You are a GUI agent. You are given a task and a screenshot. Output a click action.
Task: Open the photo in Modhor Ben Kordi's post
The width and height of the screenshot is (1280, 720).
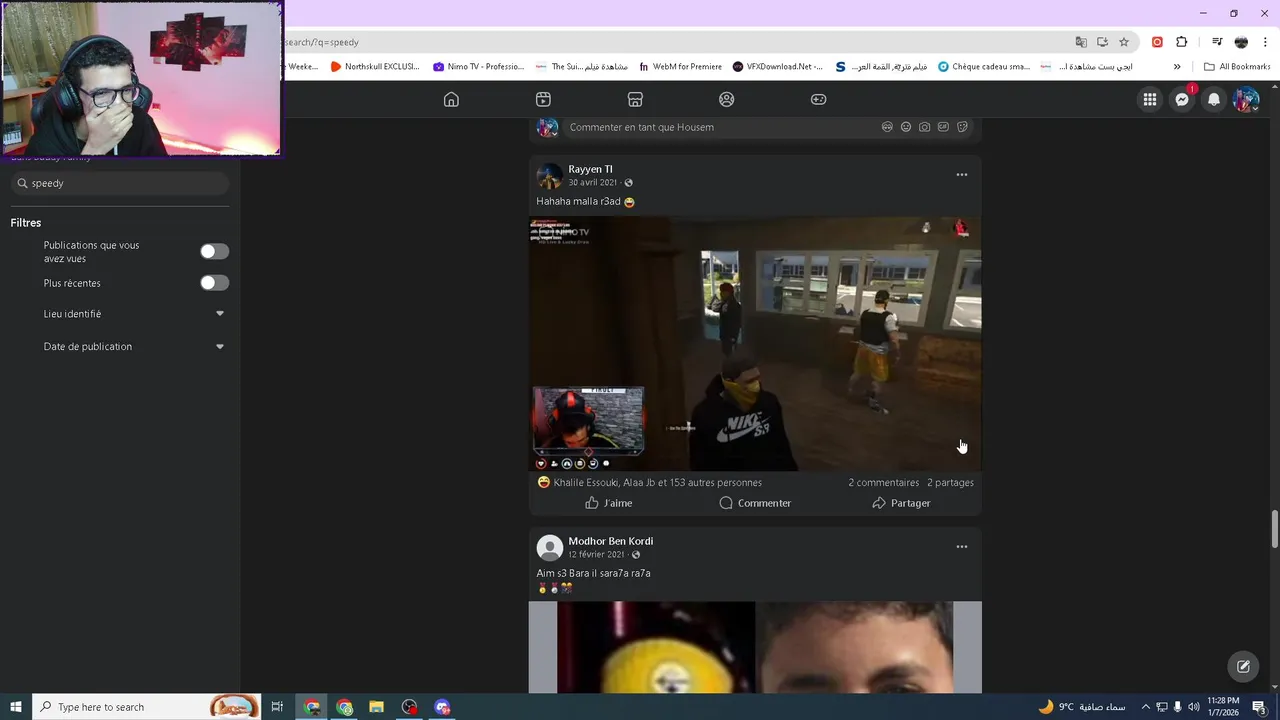click(755, 647)
